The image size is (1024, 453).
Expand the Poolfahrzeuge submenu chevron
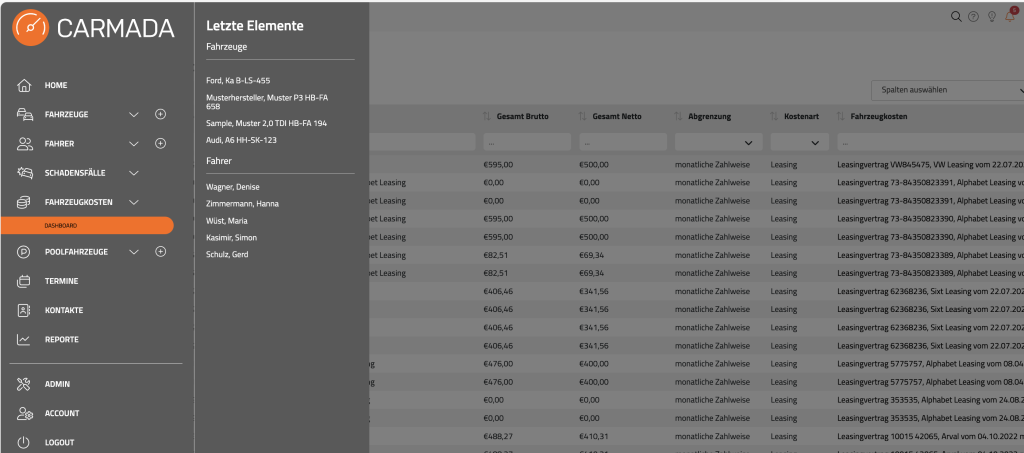134,252
